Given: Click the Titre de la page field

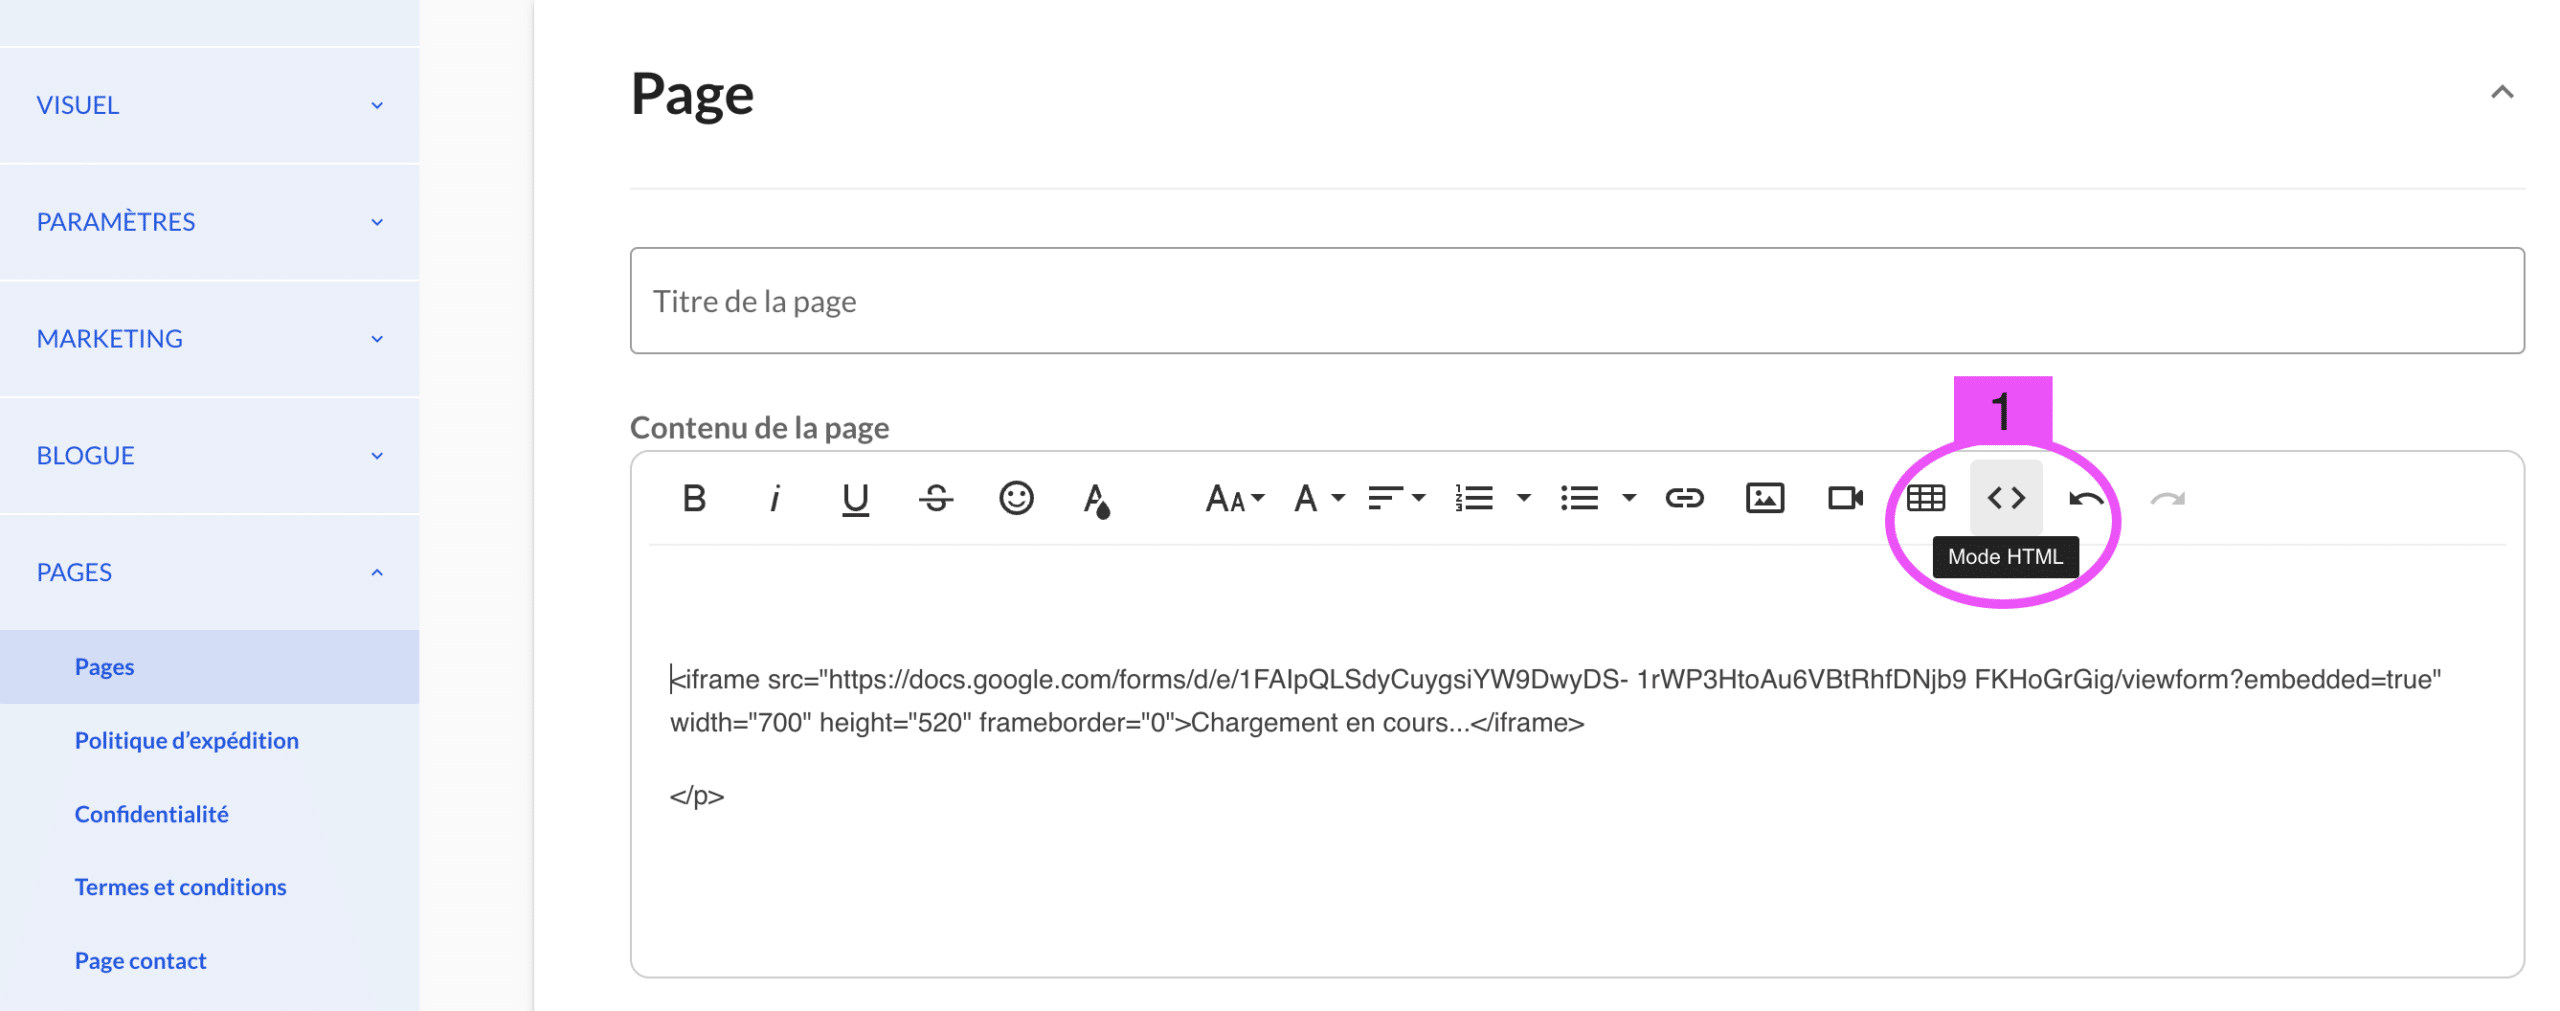Looking at the screenshot, I should coord(1576,301).
